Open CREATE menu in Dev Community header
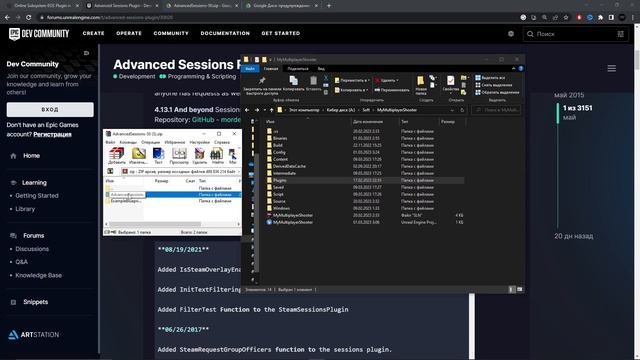640x360 pixels. (93, 33)
